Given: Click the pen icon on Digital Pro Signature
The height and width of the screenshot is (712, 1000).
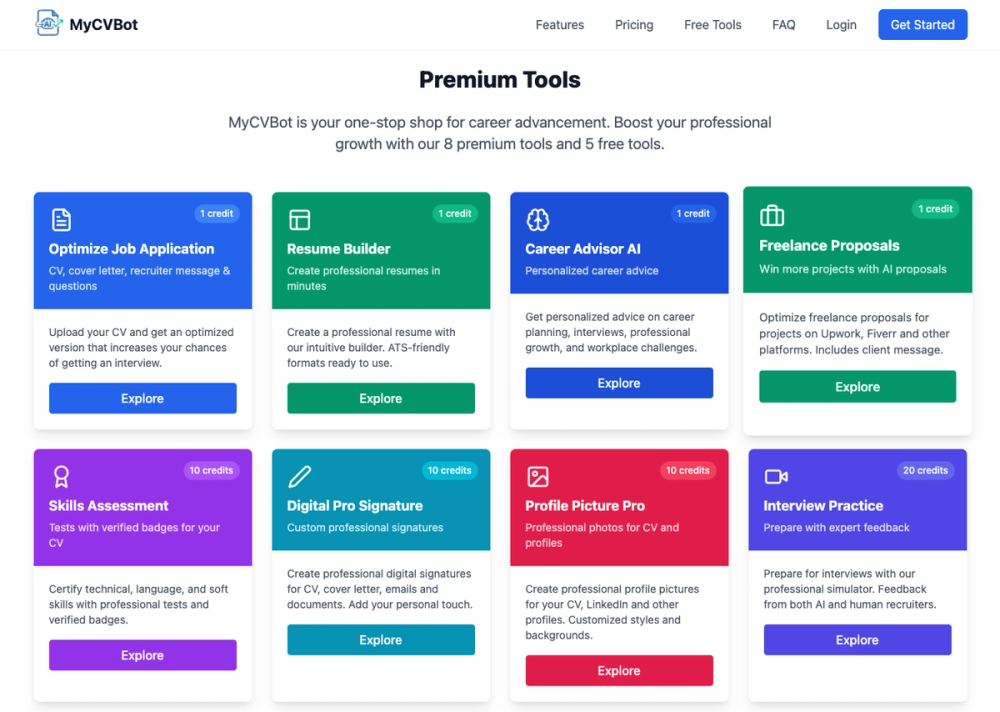Looking at the screenshot, I should [299, 477].
